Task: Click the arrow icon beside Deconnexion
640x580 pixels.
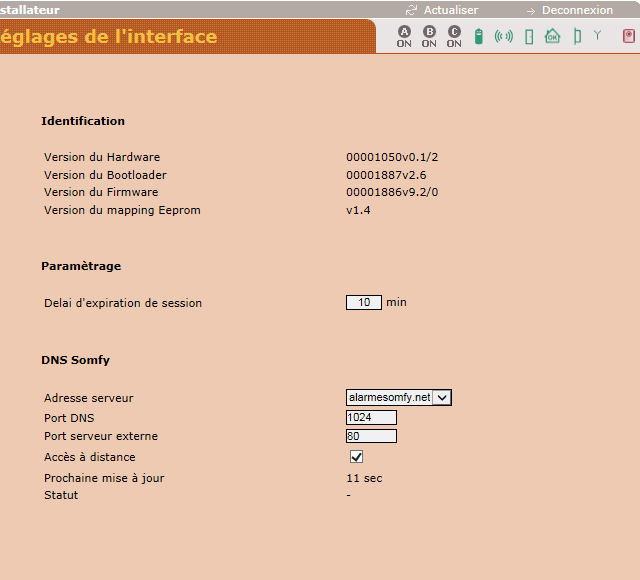Action: 531,10
